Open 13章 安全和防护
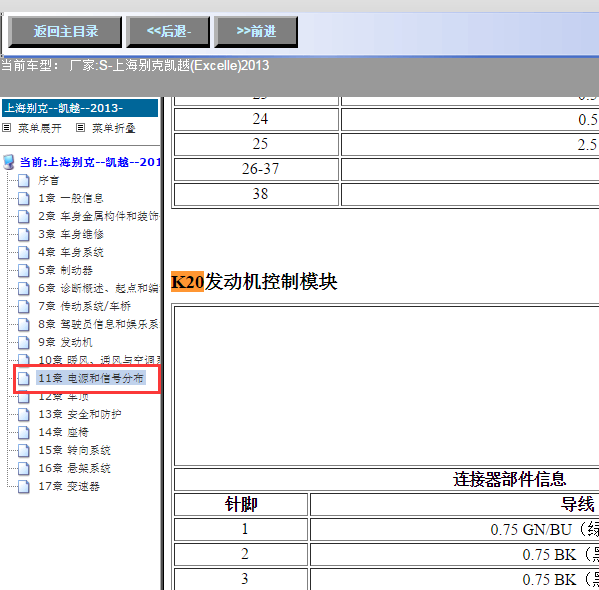This screenshot has width=599, height=590. tap(80, 414)
